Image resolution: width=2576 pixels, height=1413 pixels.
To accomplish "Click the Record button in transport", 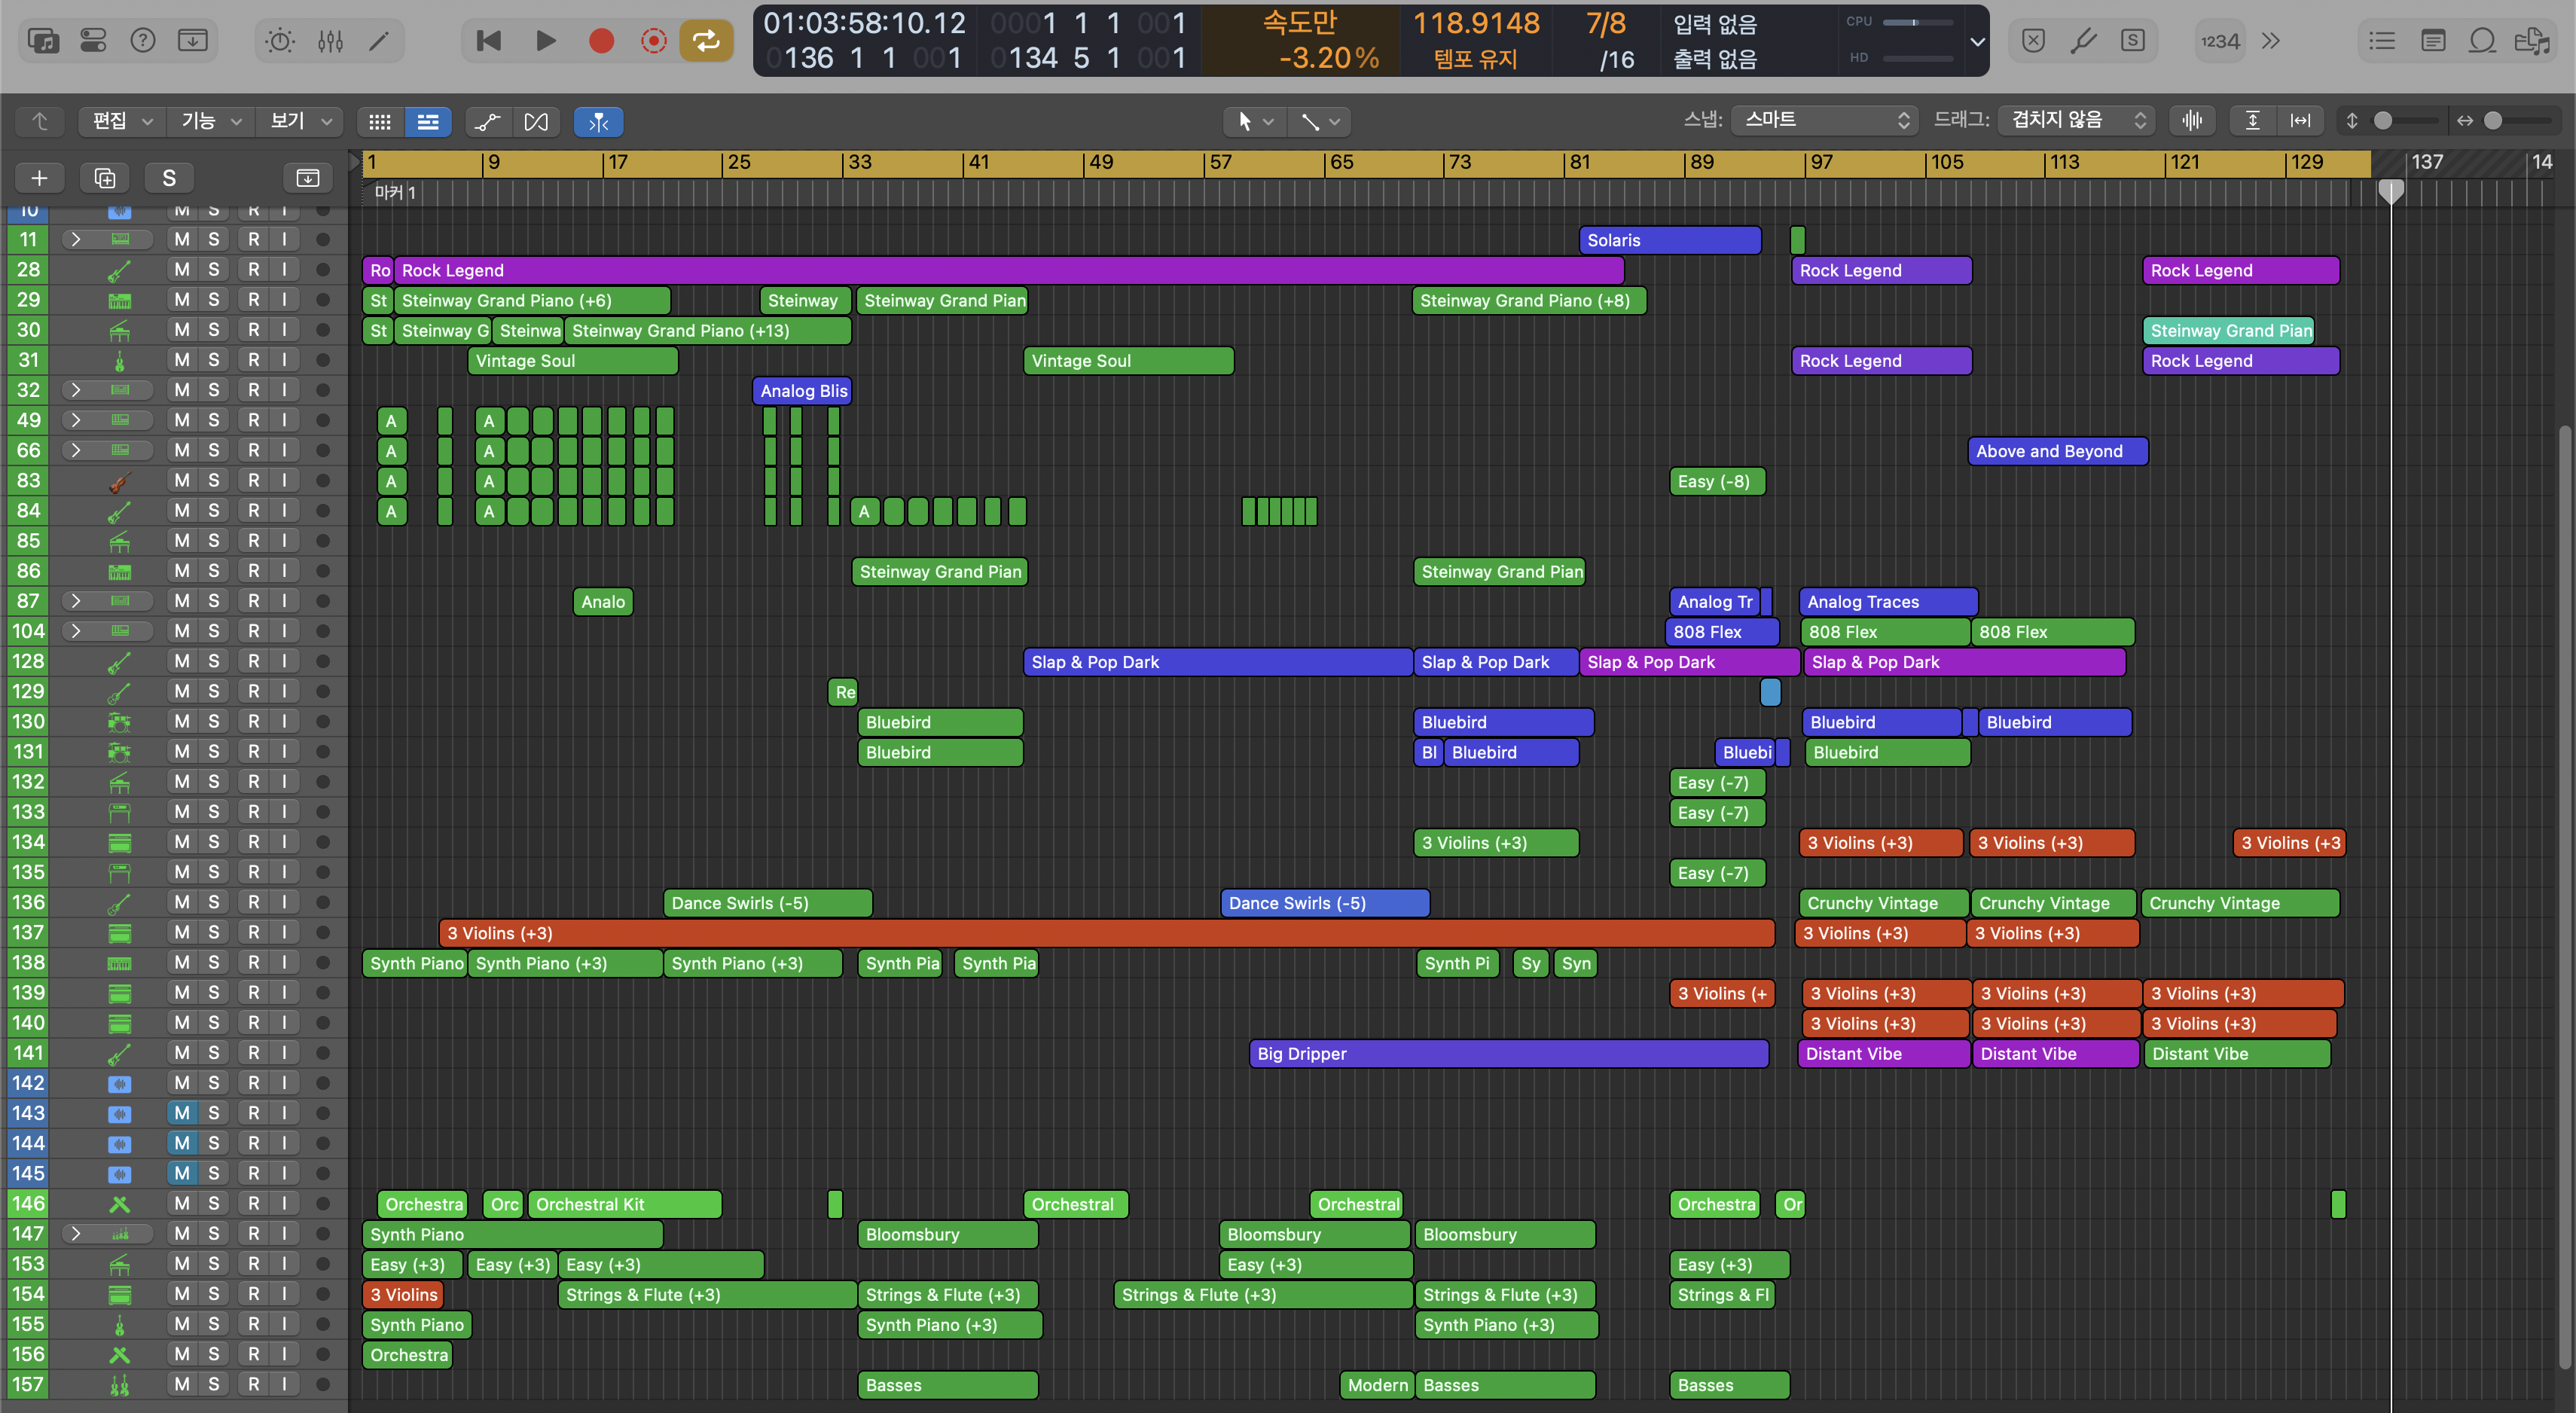I will point(601,41).
